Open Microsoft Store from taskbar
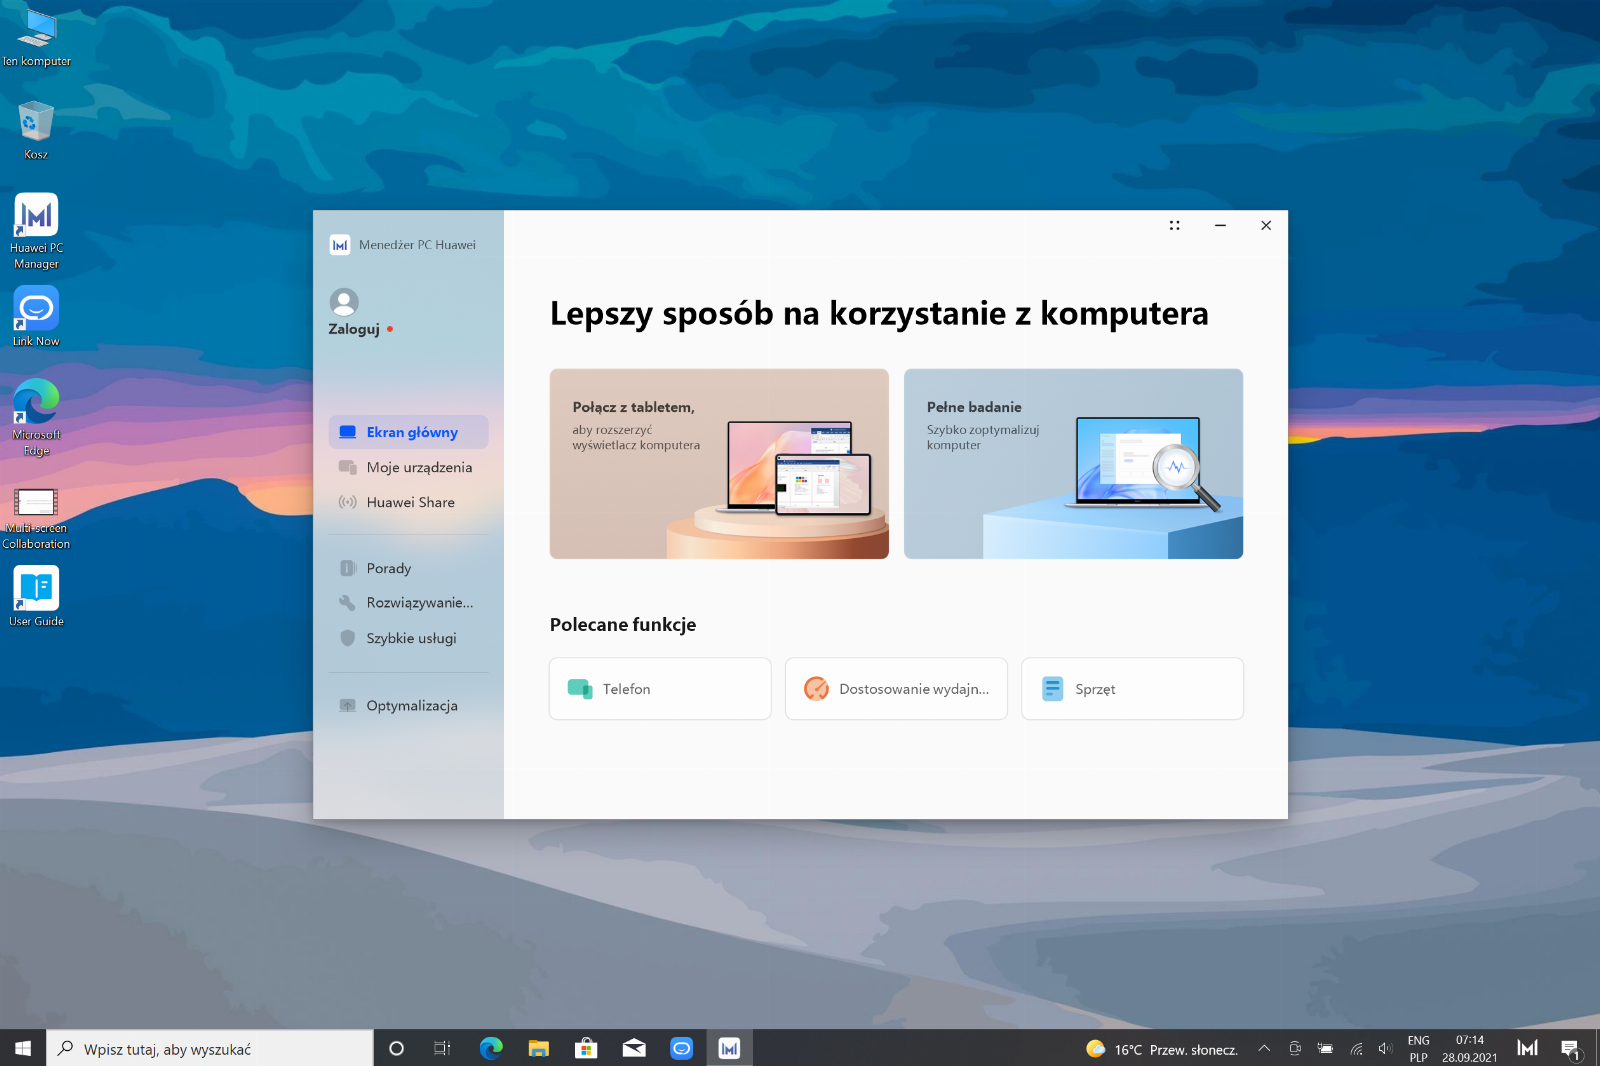 click(586, 1048)
